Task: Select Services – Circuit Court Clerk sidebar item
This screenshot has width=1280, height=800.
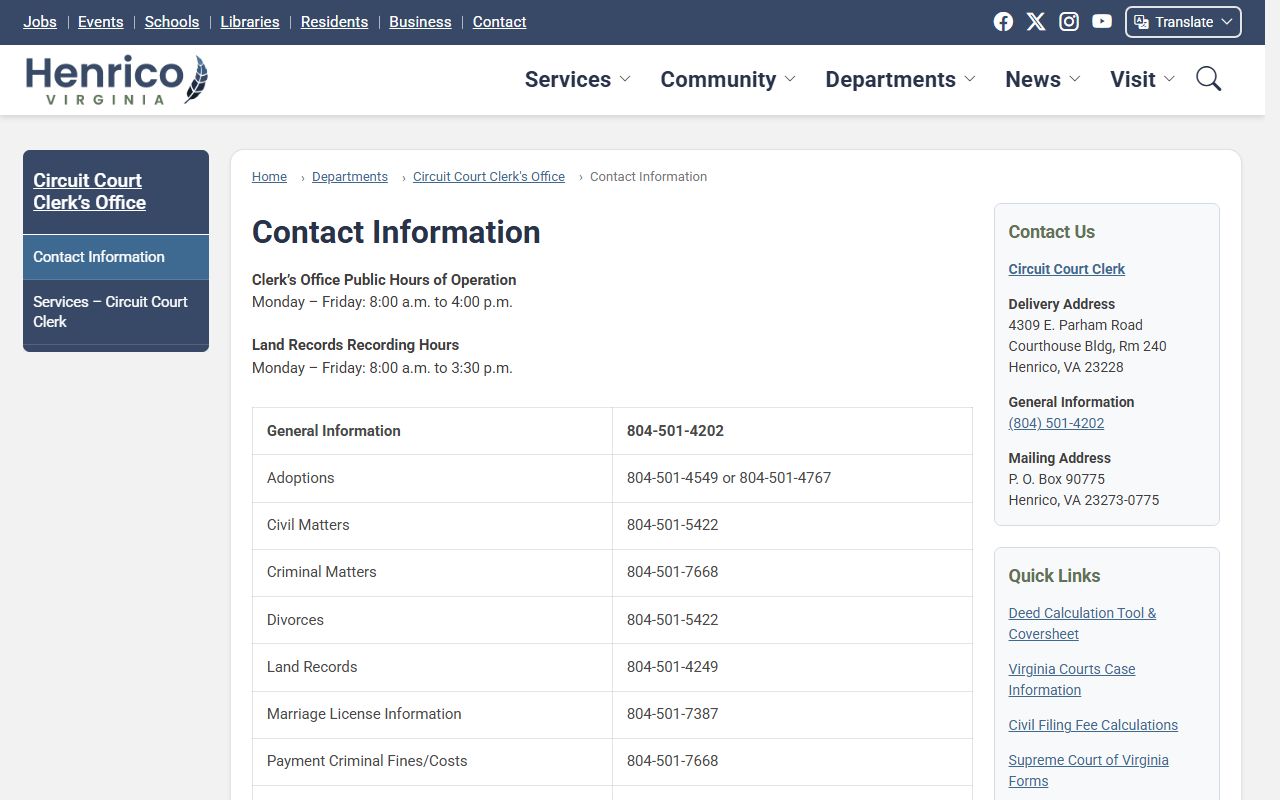Action: [x=116, y=312]
